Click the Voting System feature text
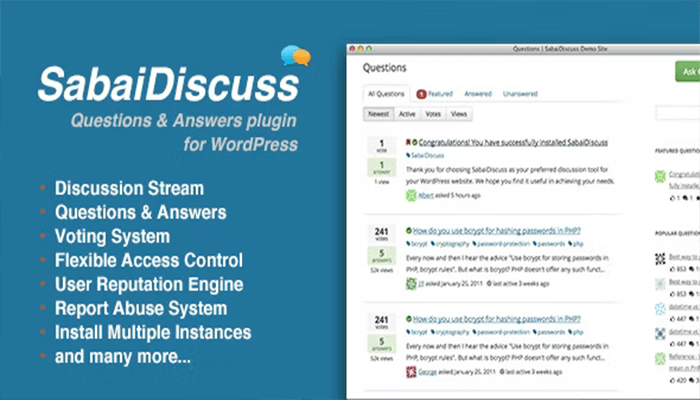 [112, 237]
